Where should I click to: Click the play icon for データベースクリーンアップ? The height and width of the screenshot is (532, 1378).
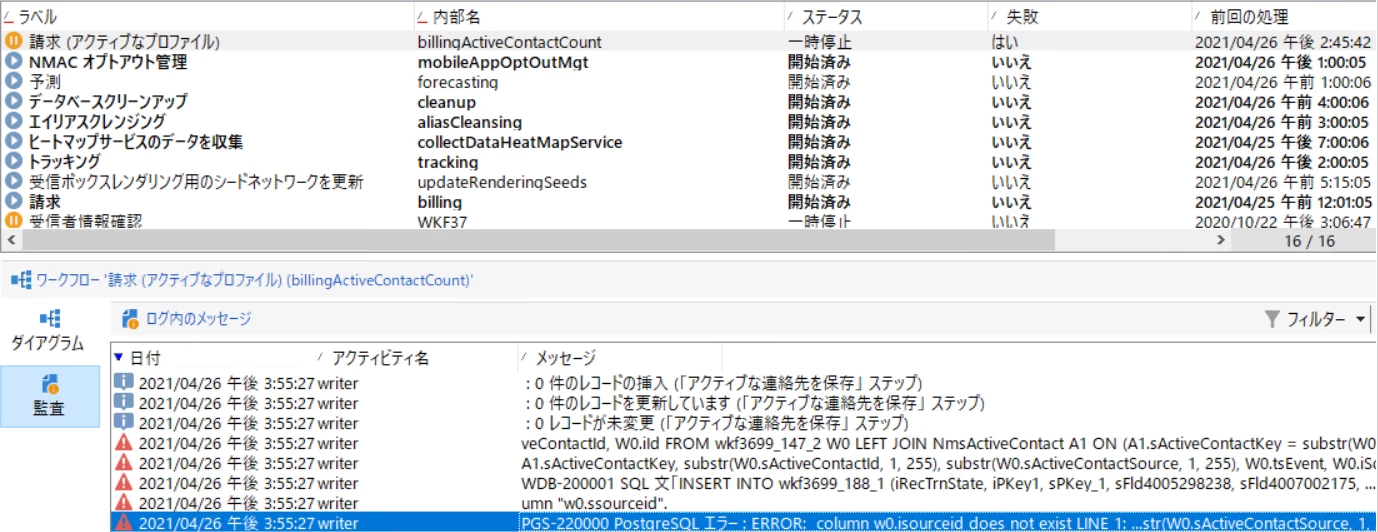[13, 101]
